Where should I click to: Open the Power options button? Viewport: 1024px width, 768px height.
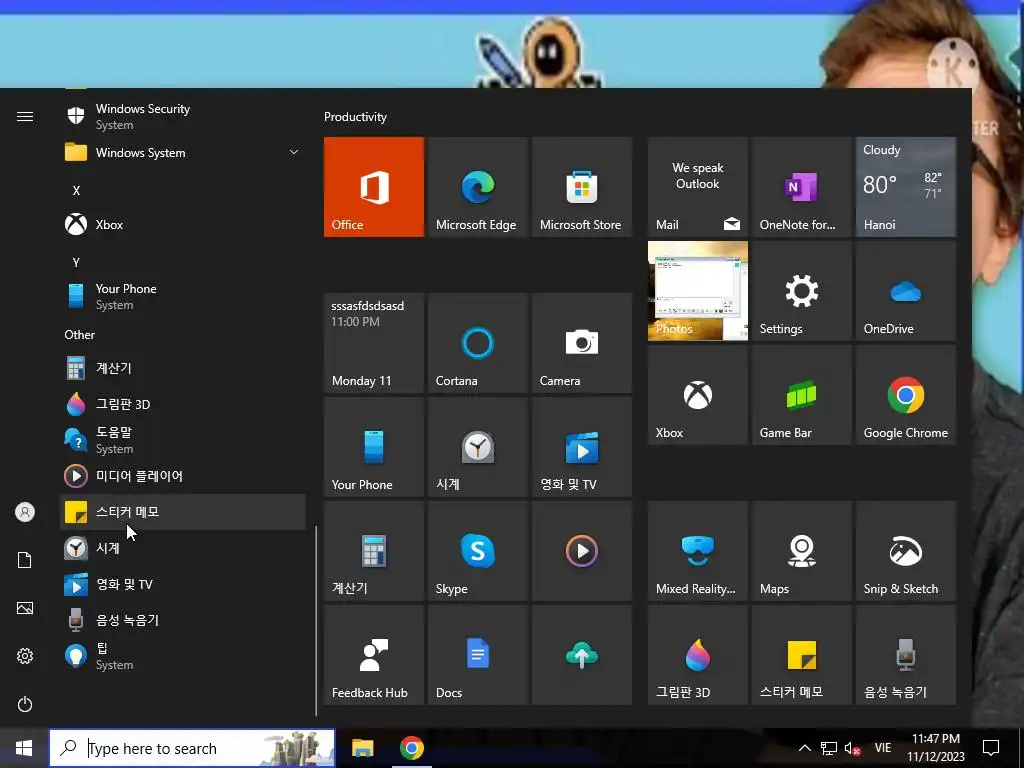click(25, 704)
